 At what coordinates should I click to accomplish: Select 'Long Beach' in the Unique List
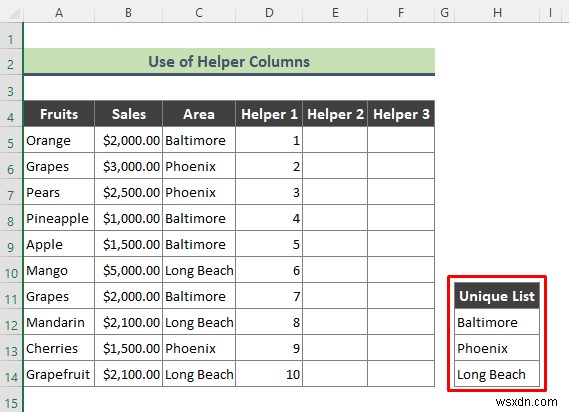[497, 374]
